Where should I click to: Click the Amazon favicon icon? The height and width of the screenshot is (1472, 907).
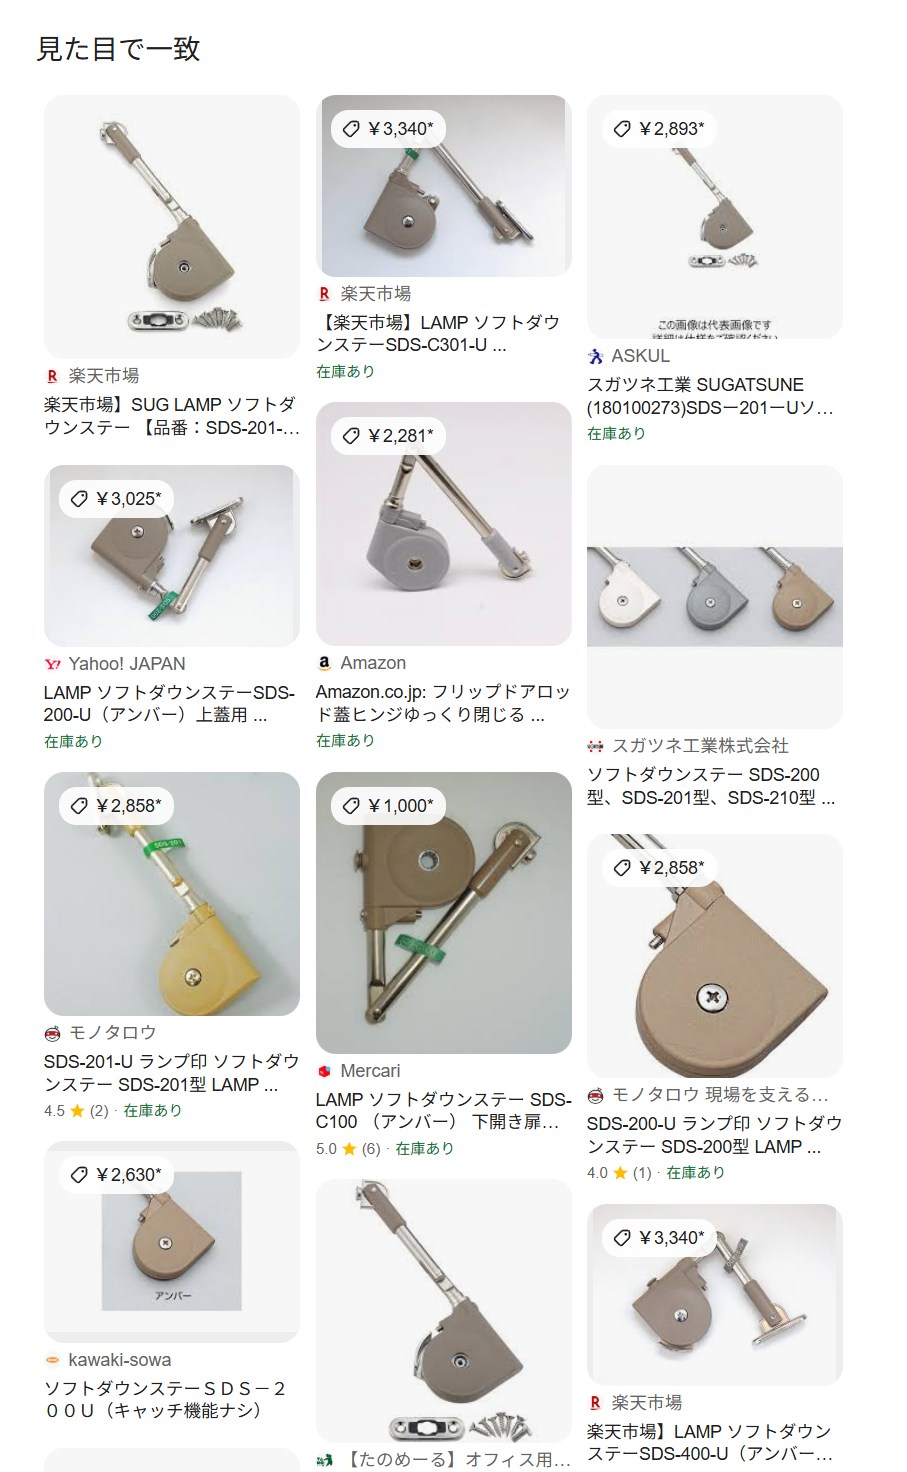click(324, 663)
